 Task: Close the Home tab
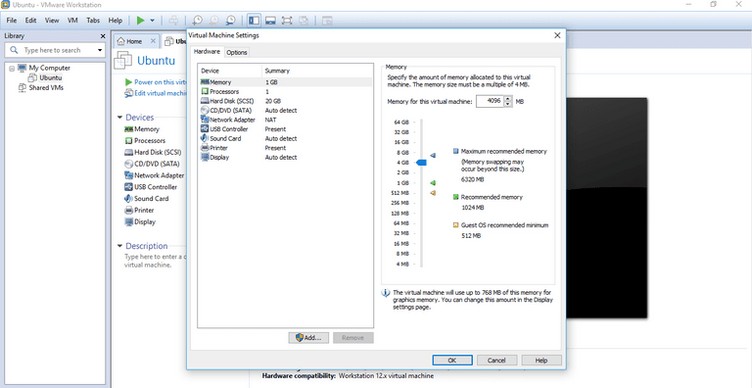pyautogui.click(x=153, y=41)
